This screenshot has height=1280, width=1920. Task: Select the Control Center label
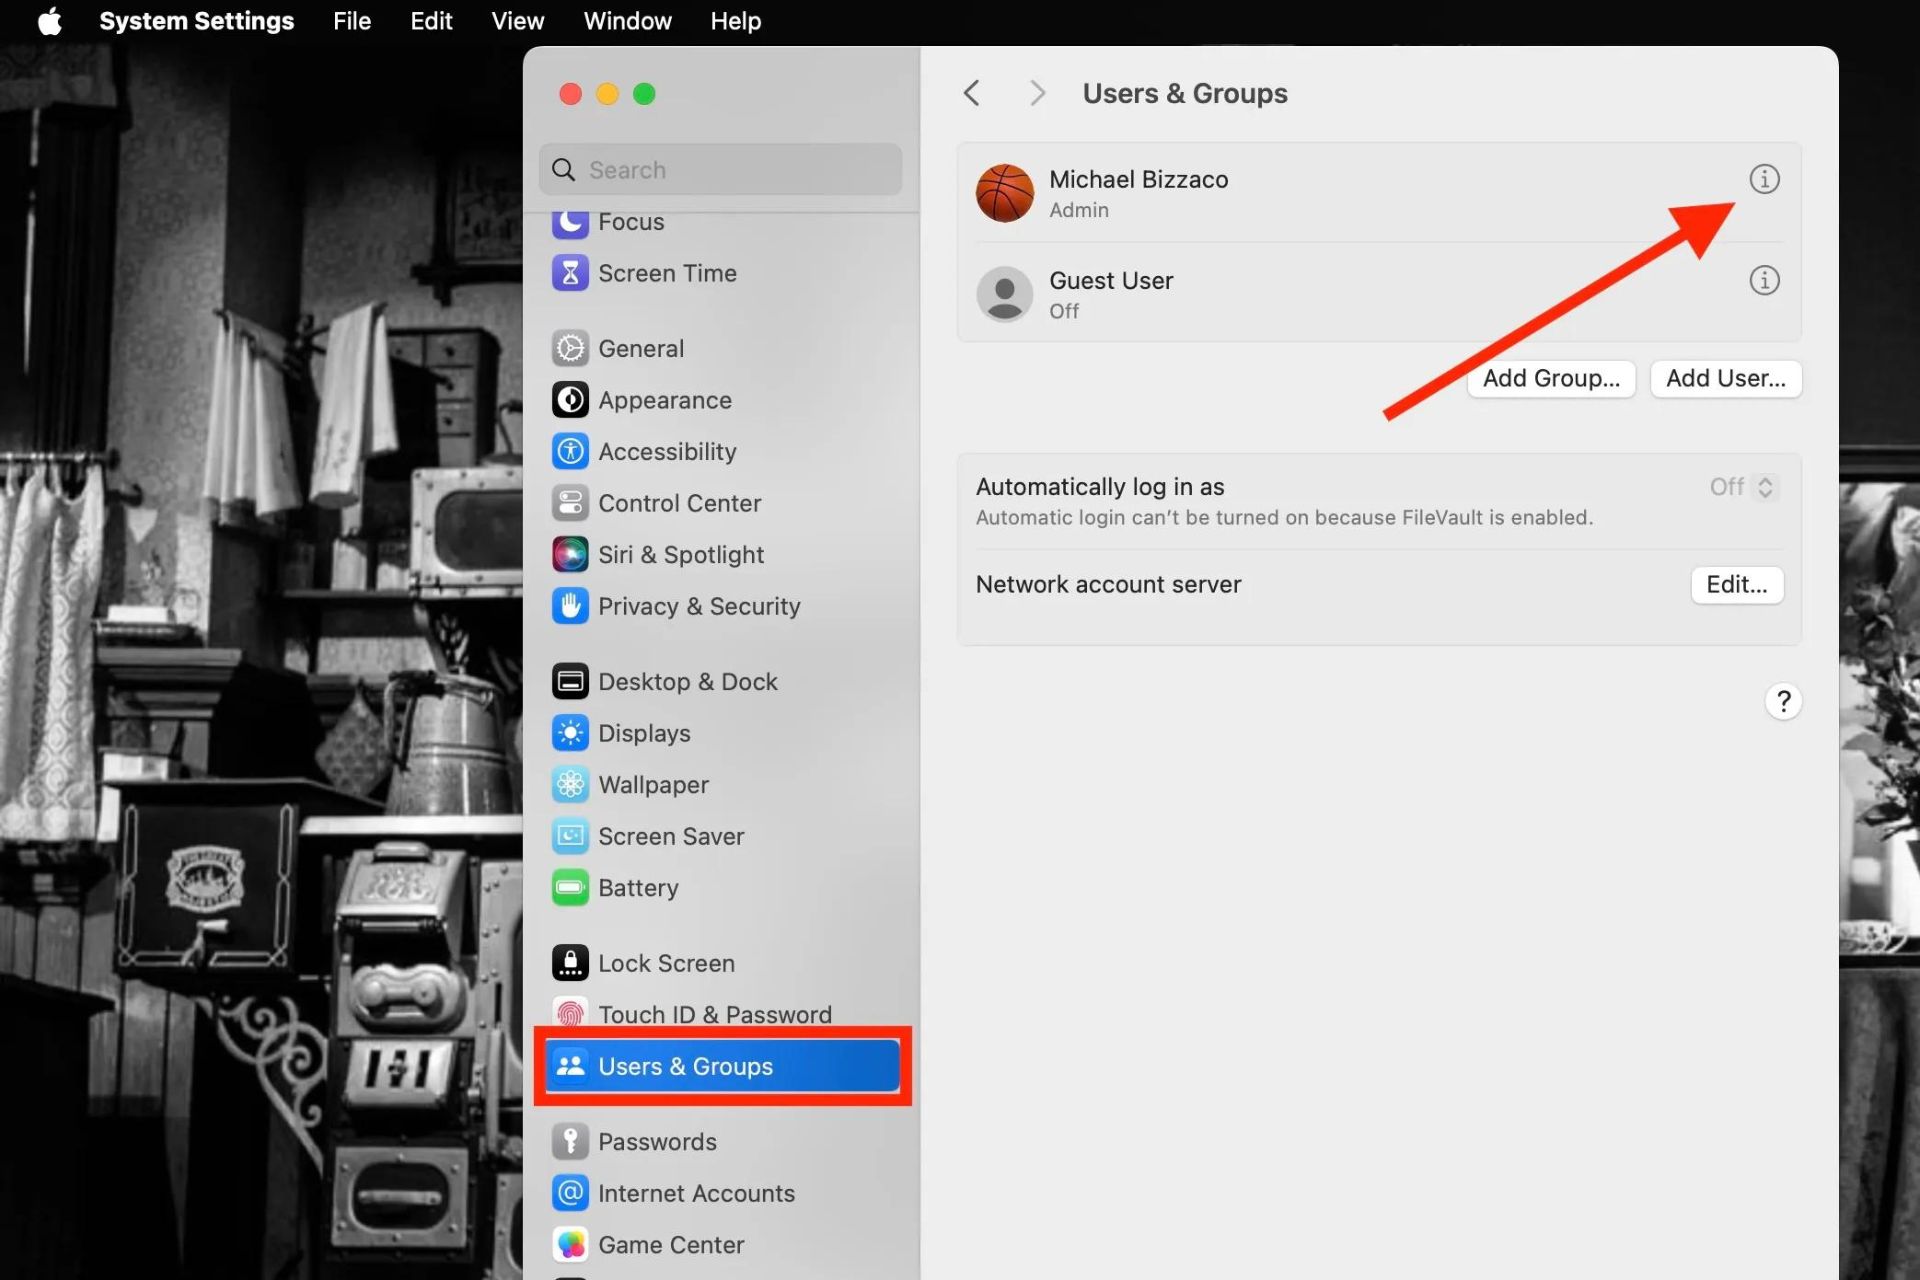[680, 503]
